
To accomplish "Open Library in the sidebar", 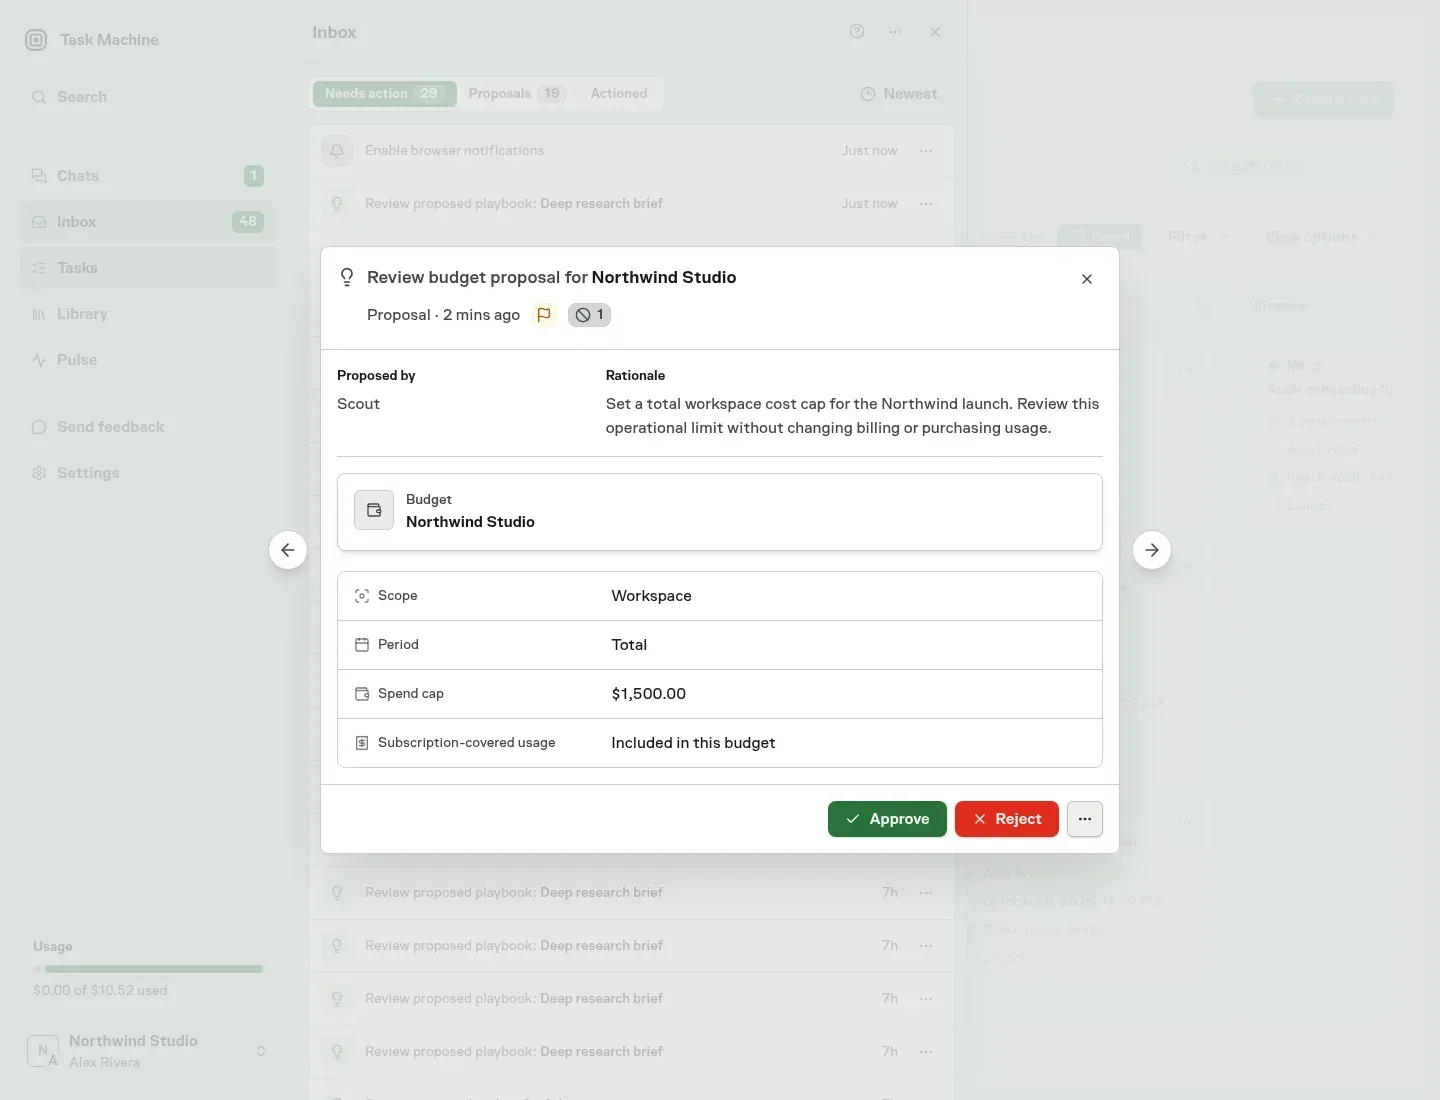I will coord(147,314).
